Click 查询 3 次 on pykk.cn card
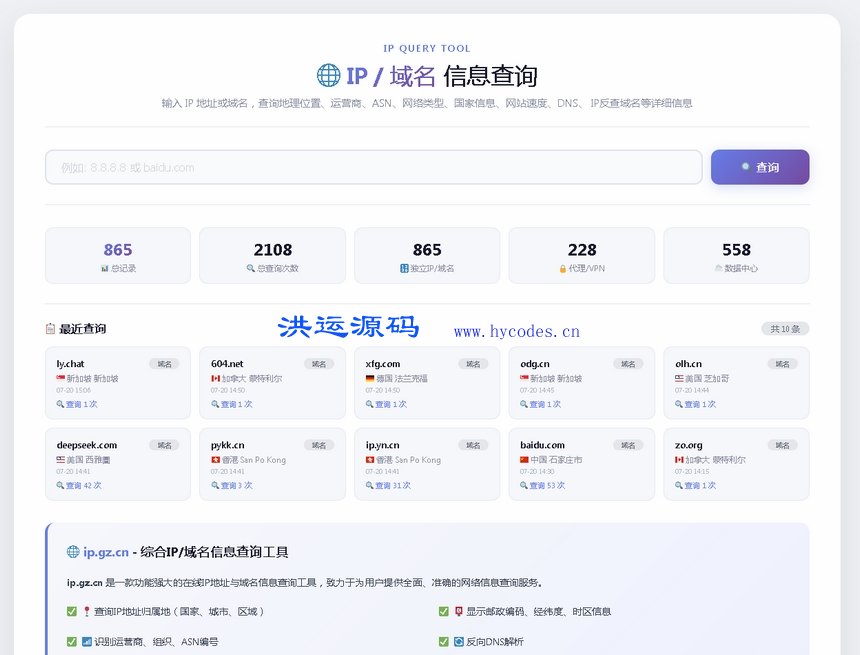 pos(232,485)
